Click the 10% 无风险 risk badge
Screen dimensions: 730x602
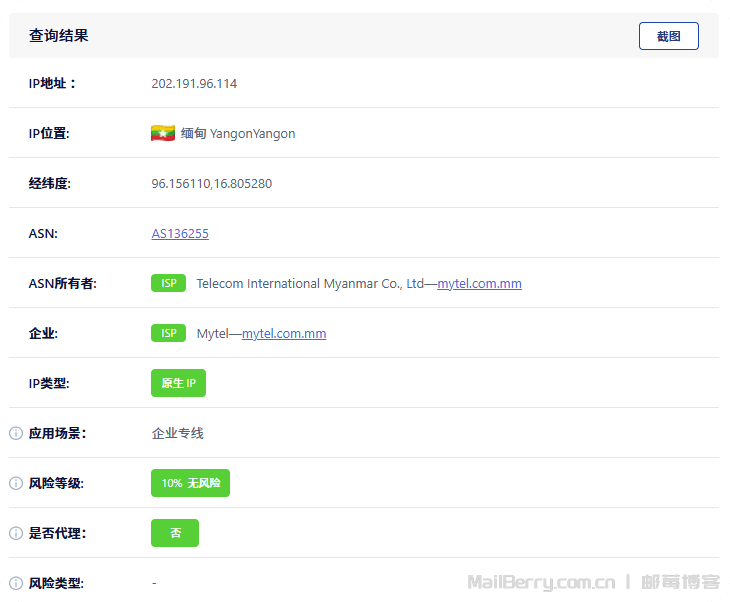point(190,483)
